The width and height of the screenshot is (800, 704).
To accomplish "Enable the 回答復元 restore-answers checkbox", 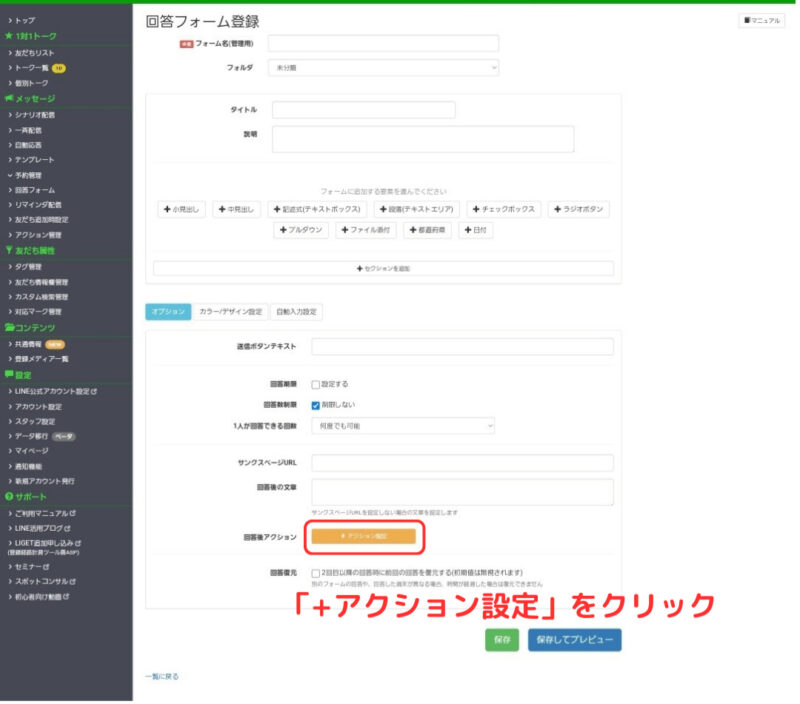I will [x=316, y=575].
